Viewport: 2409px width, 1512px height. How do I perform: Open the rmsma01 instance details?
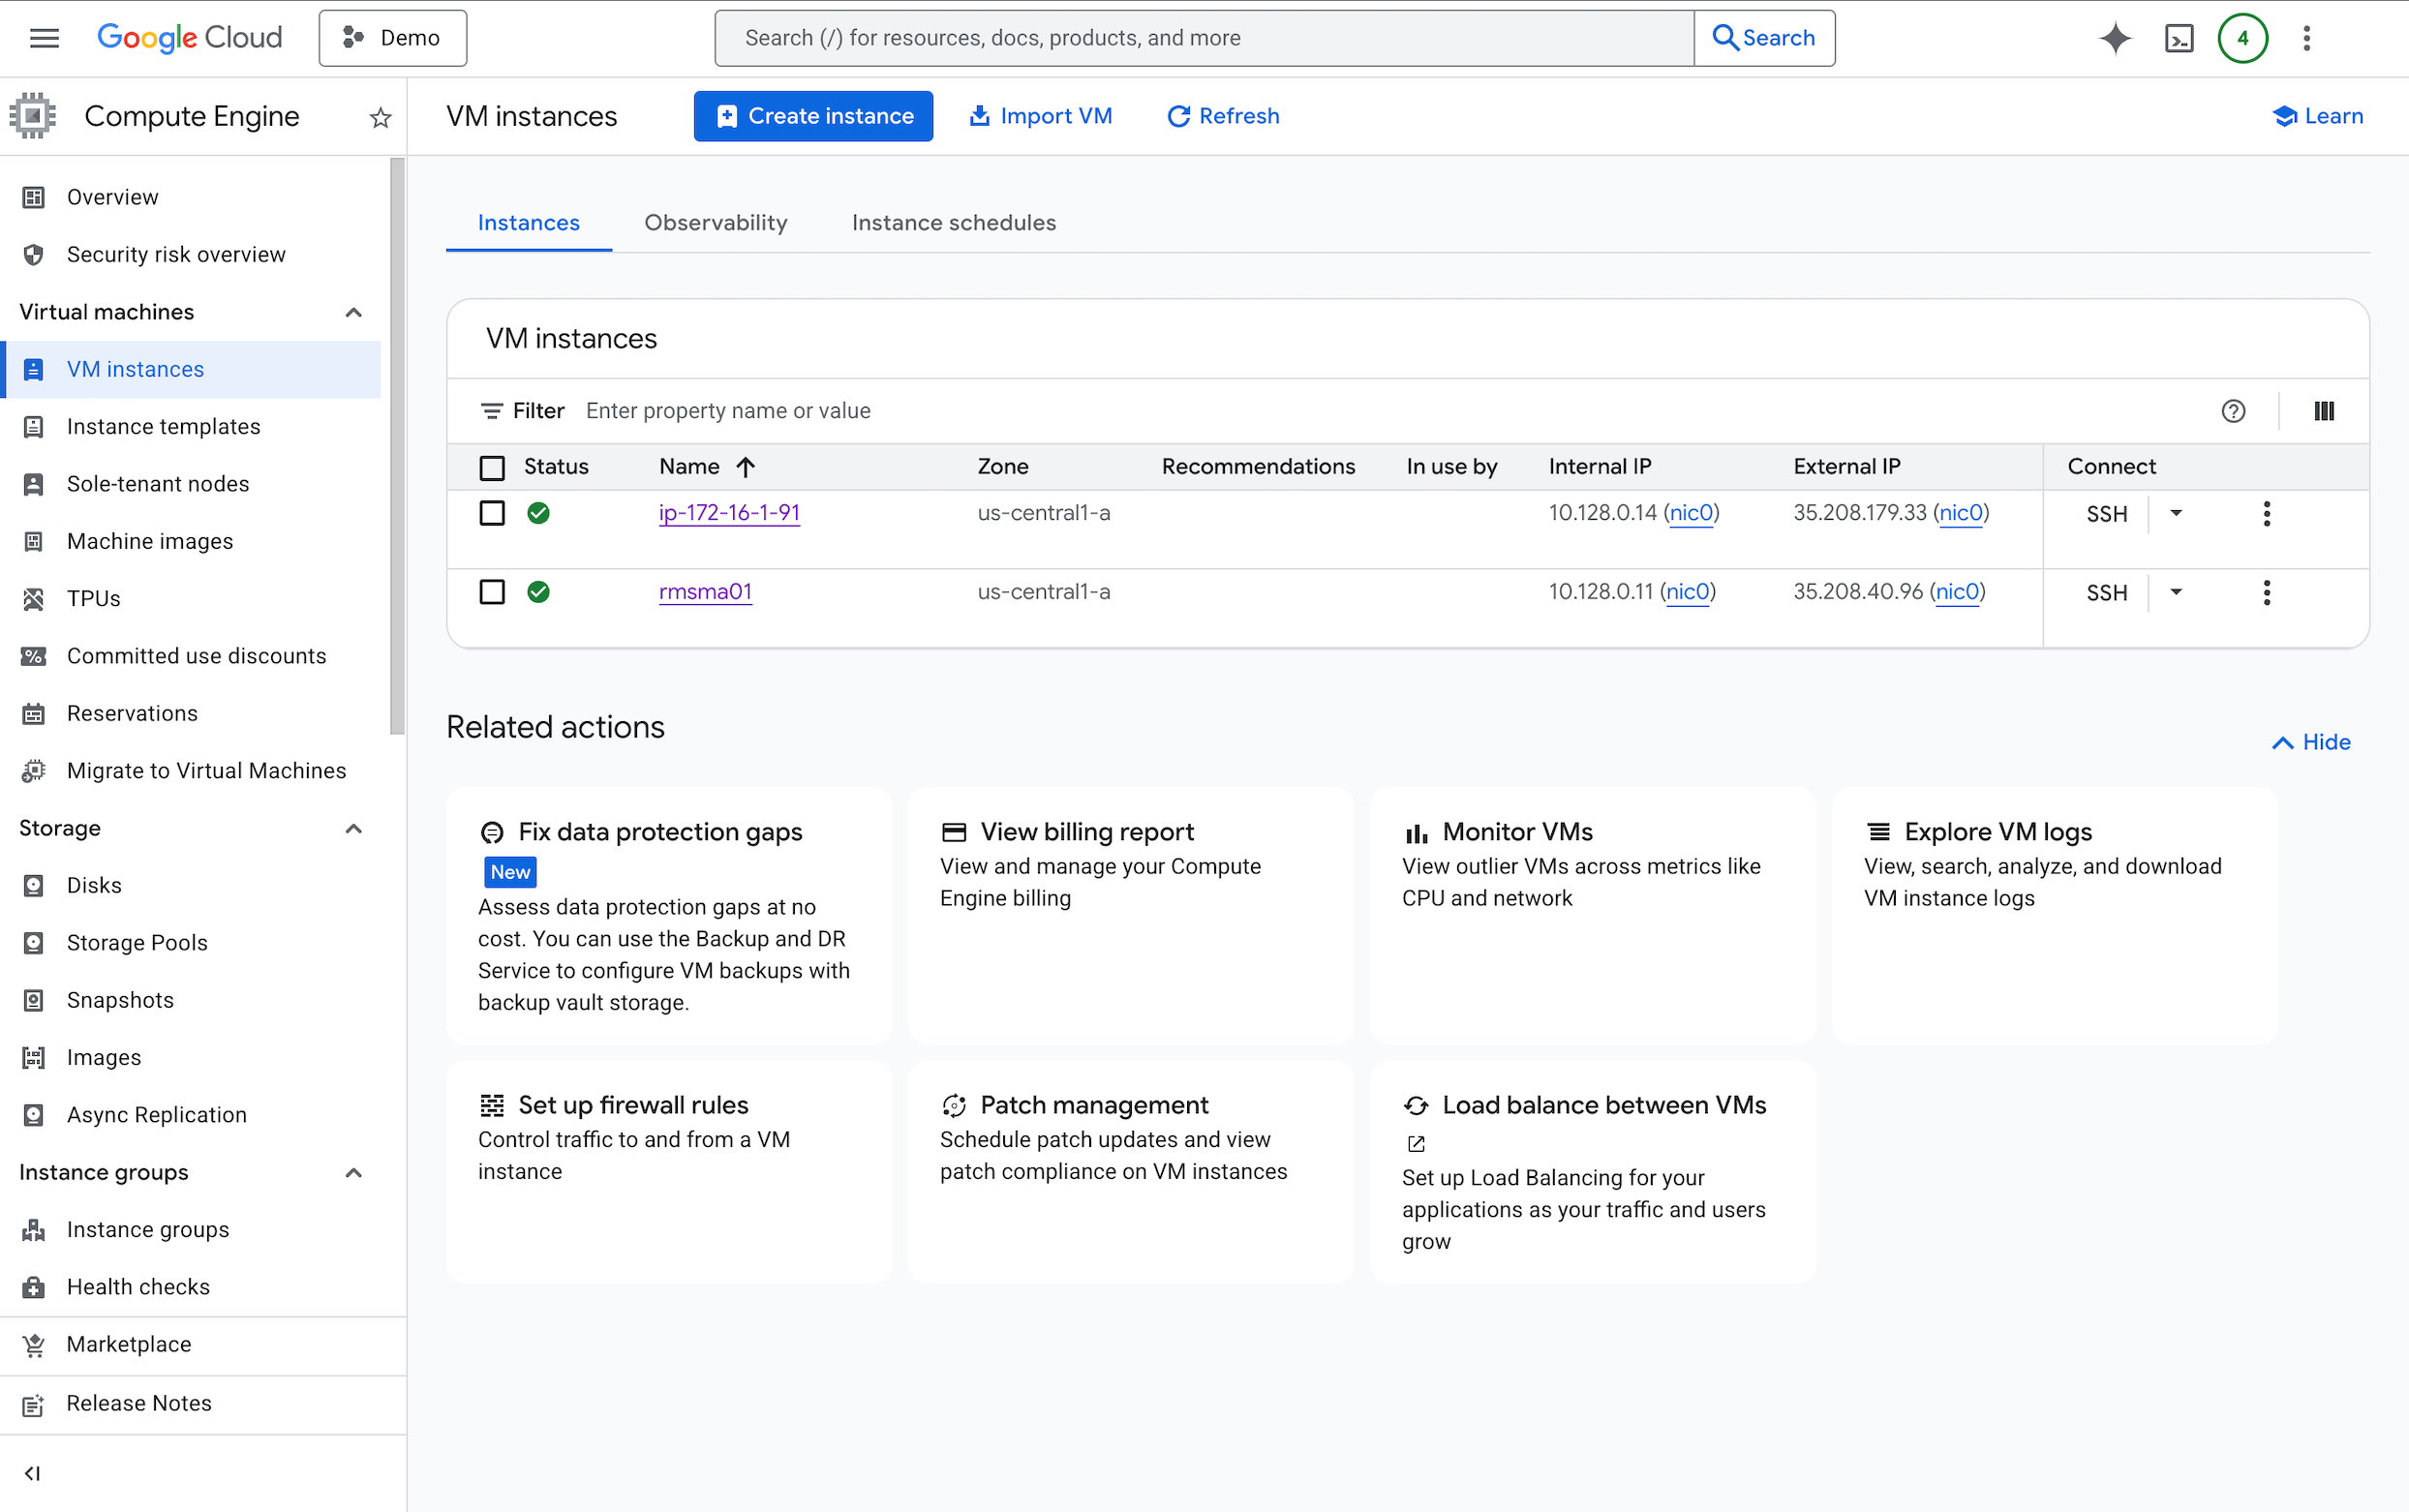705,591
